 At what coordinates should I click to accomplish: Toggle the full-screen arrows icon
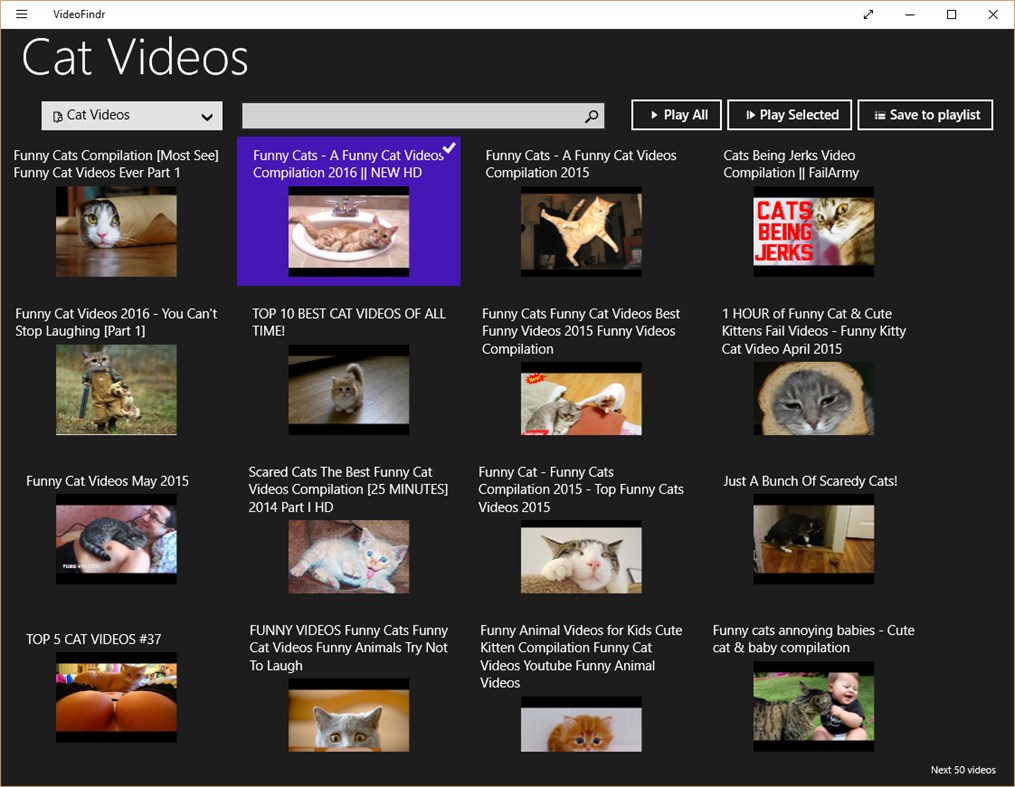point(868,14)
